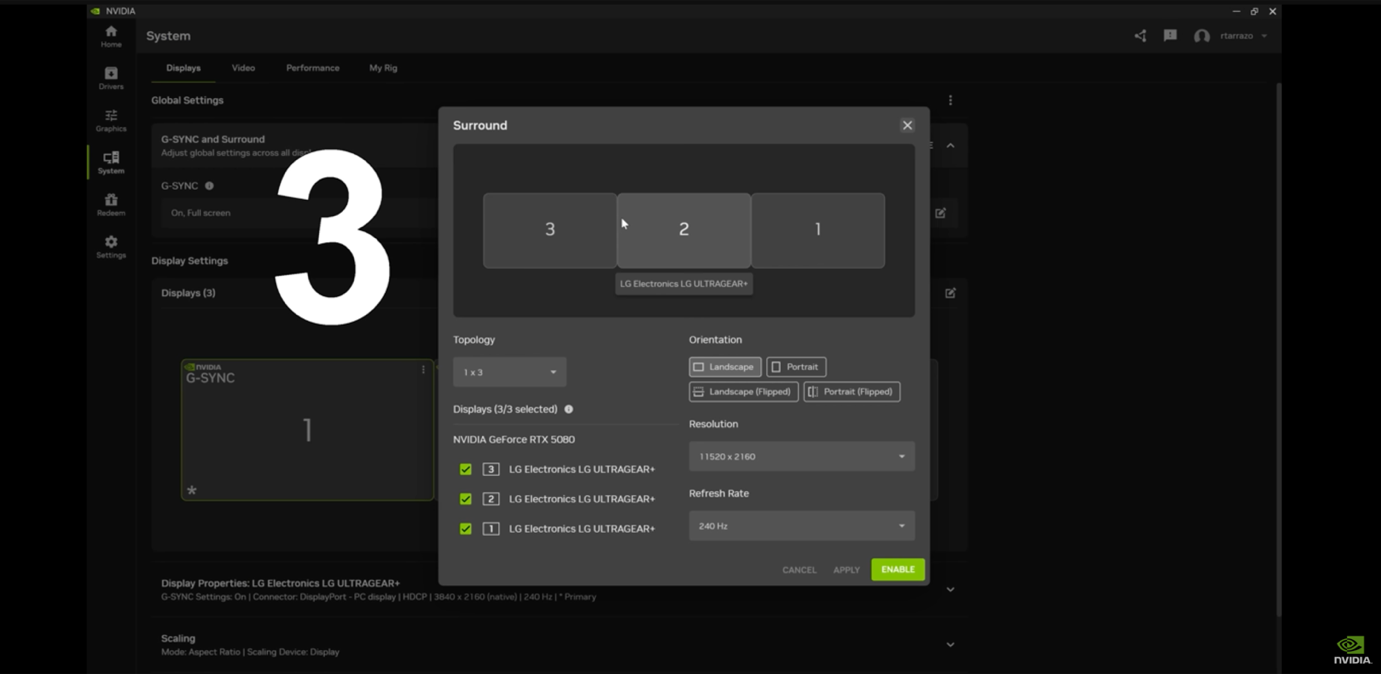This screenshot has height=674, width=1381.
Task: Open the Resolution 11520 x 2160 dropdown
Action: point(801,457)
